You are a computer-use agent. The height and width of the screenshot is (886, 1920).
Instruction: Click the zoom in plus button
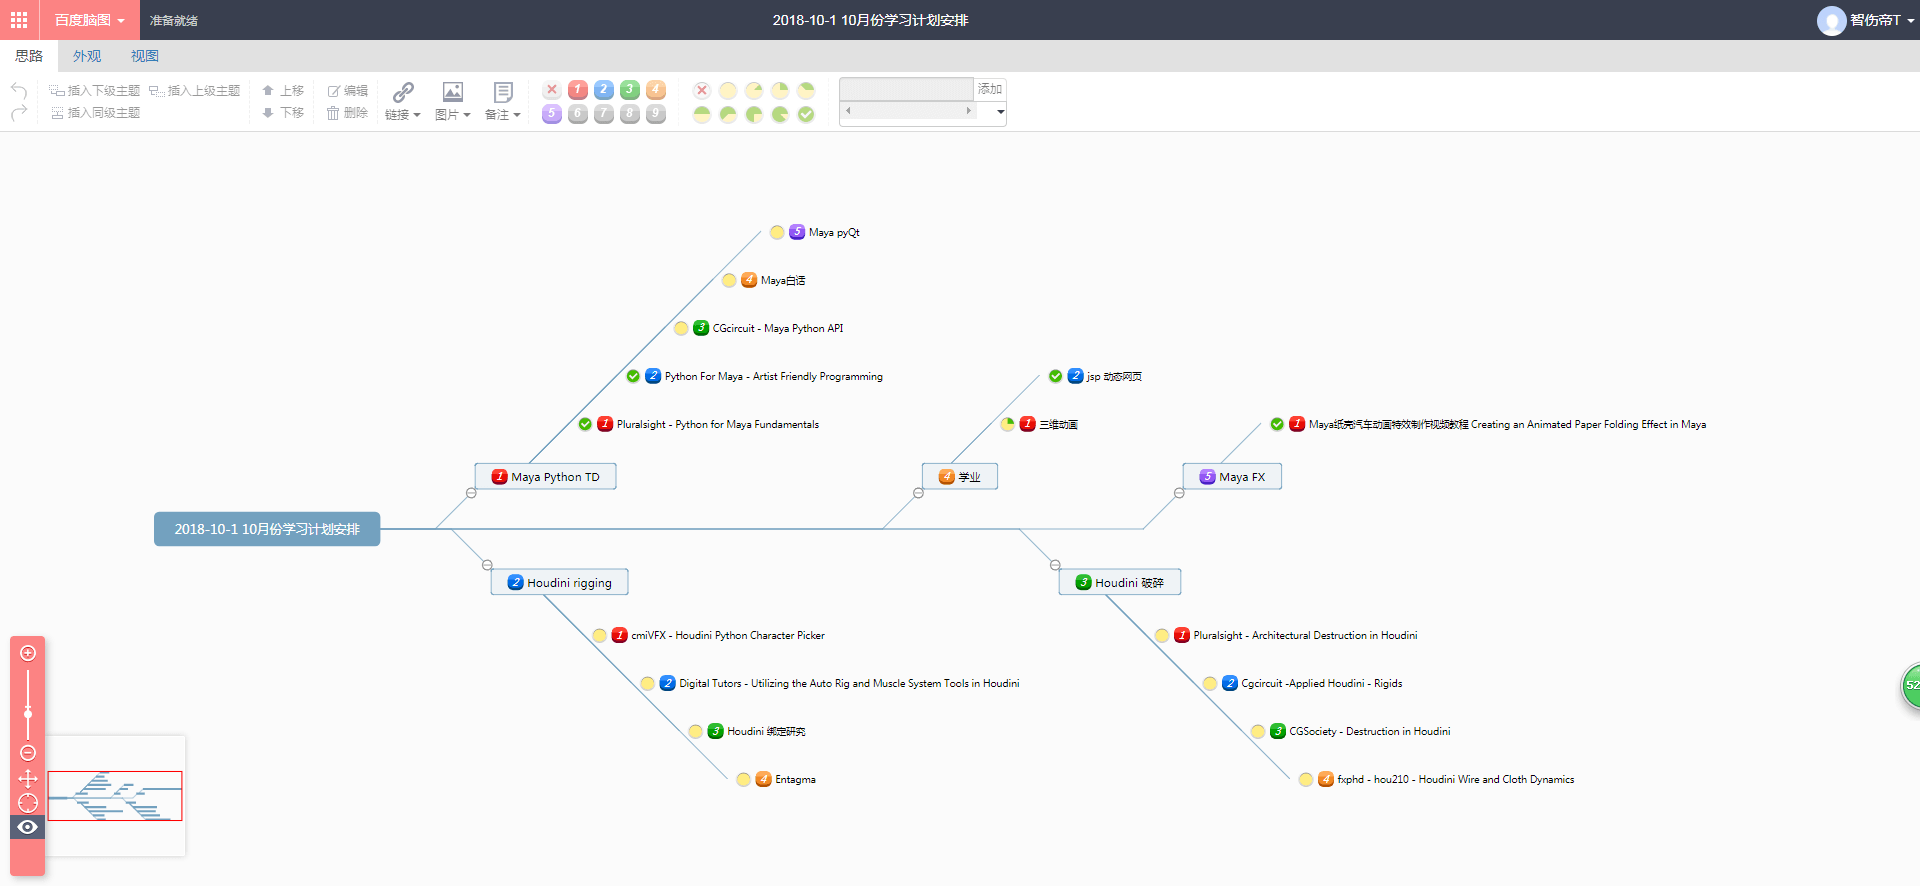28,653
